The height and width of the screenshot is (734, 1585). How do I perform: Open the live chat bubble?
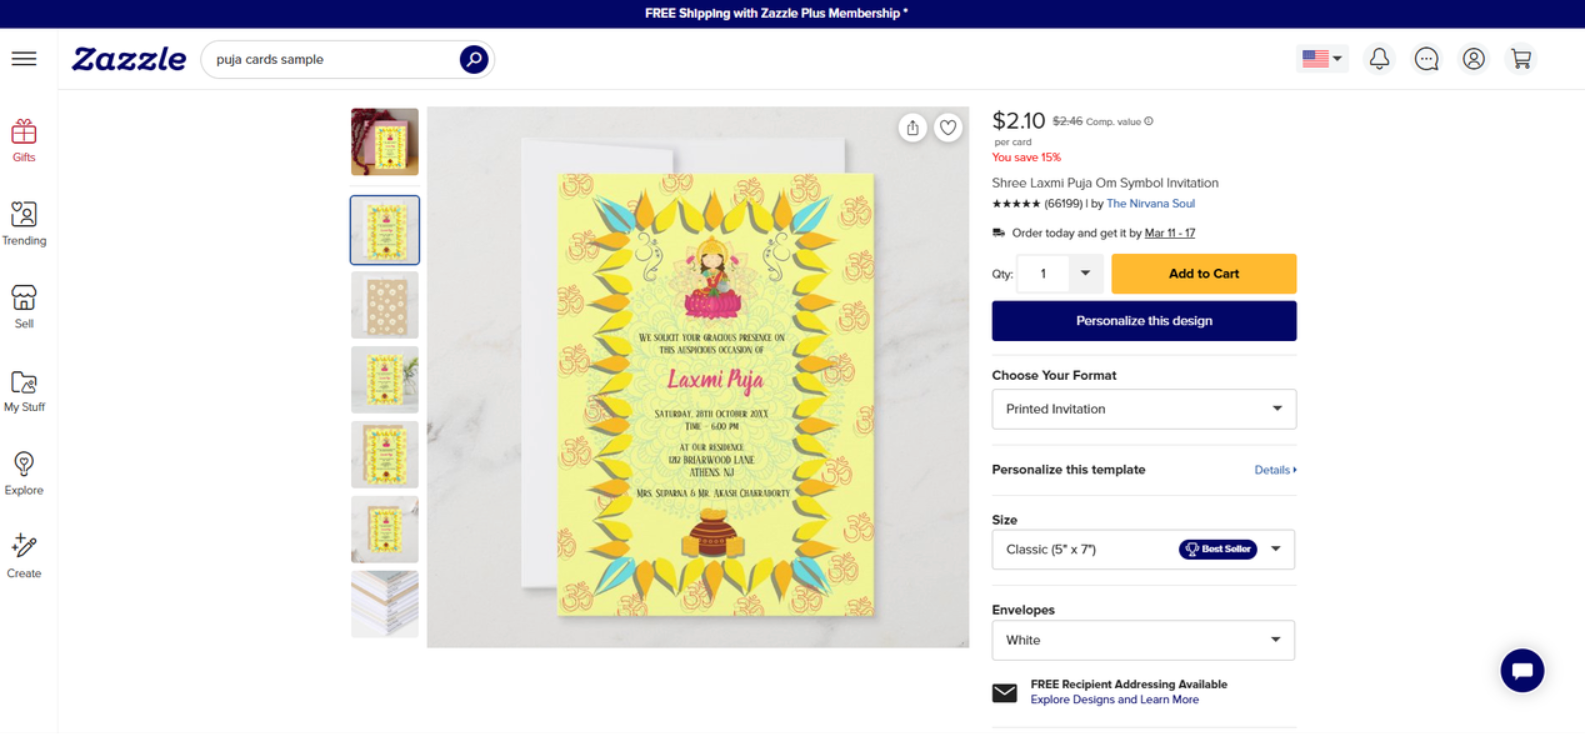1521,670
